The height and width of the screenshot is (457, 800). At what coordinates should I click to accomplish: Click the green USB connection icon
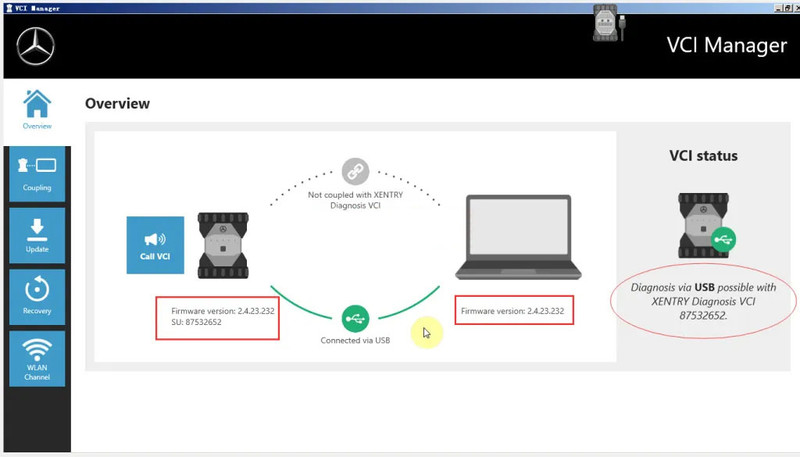pos(355,319)
